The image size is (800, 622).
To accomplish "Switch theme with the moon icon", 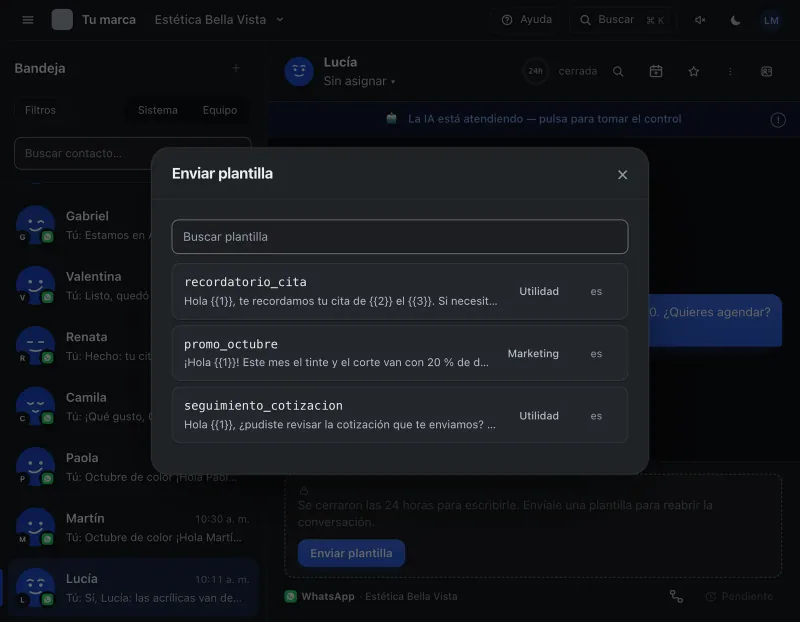I will pyautogui.click(x=735, y=20).
